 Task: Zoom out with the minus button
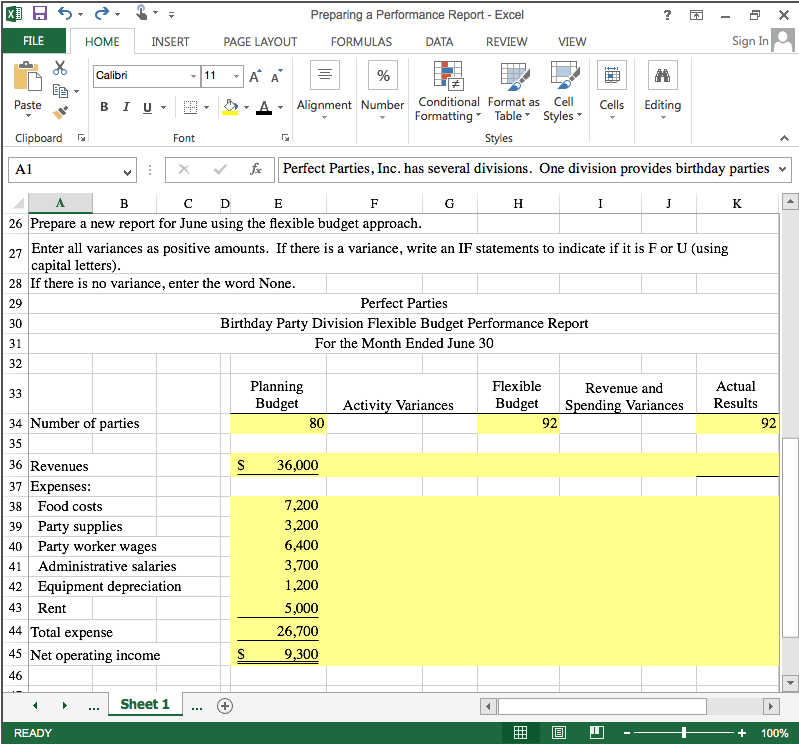pos(627,733)
